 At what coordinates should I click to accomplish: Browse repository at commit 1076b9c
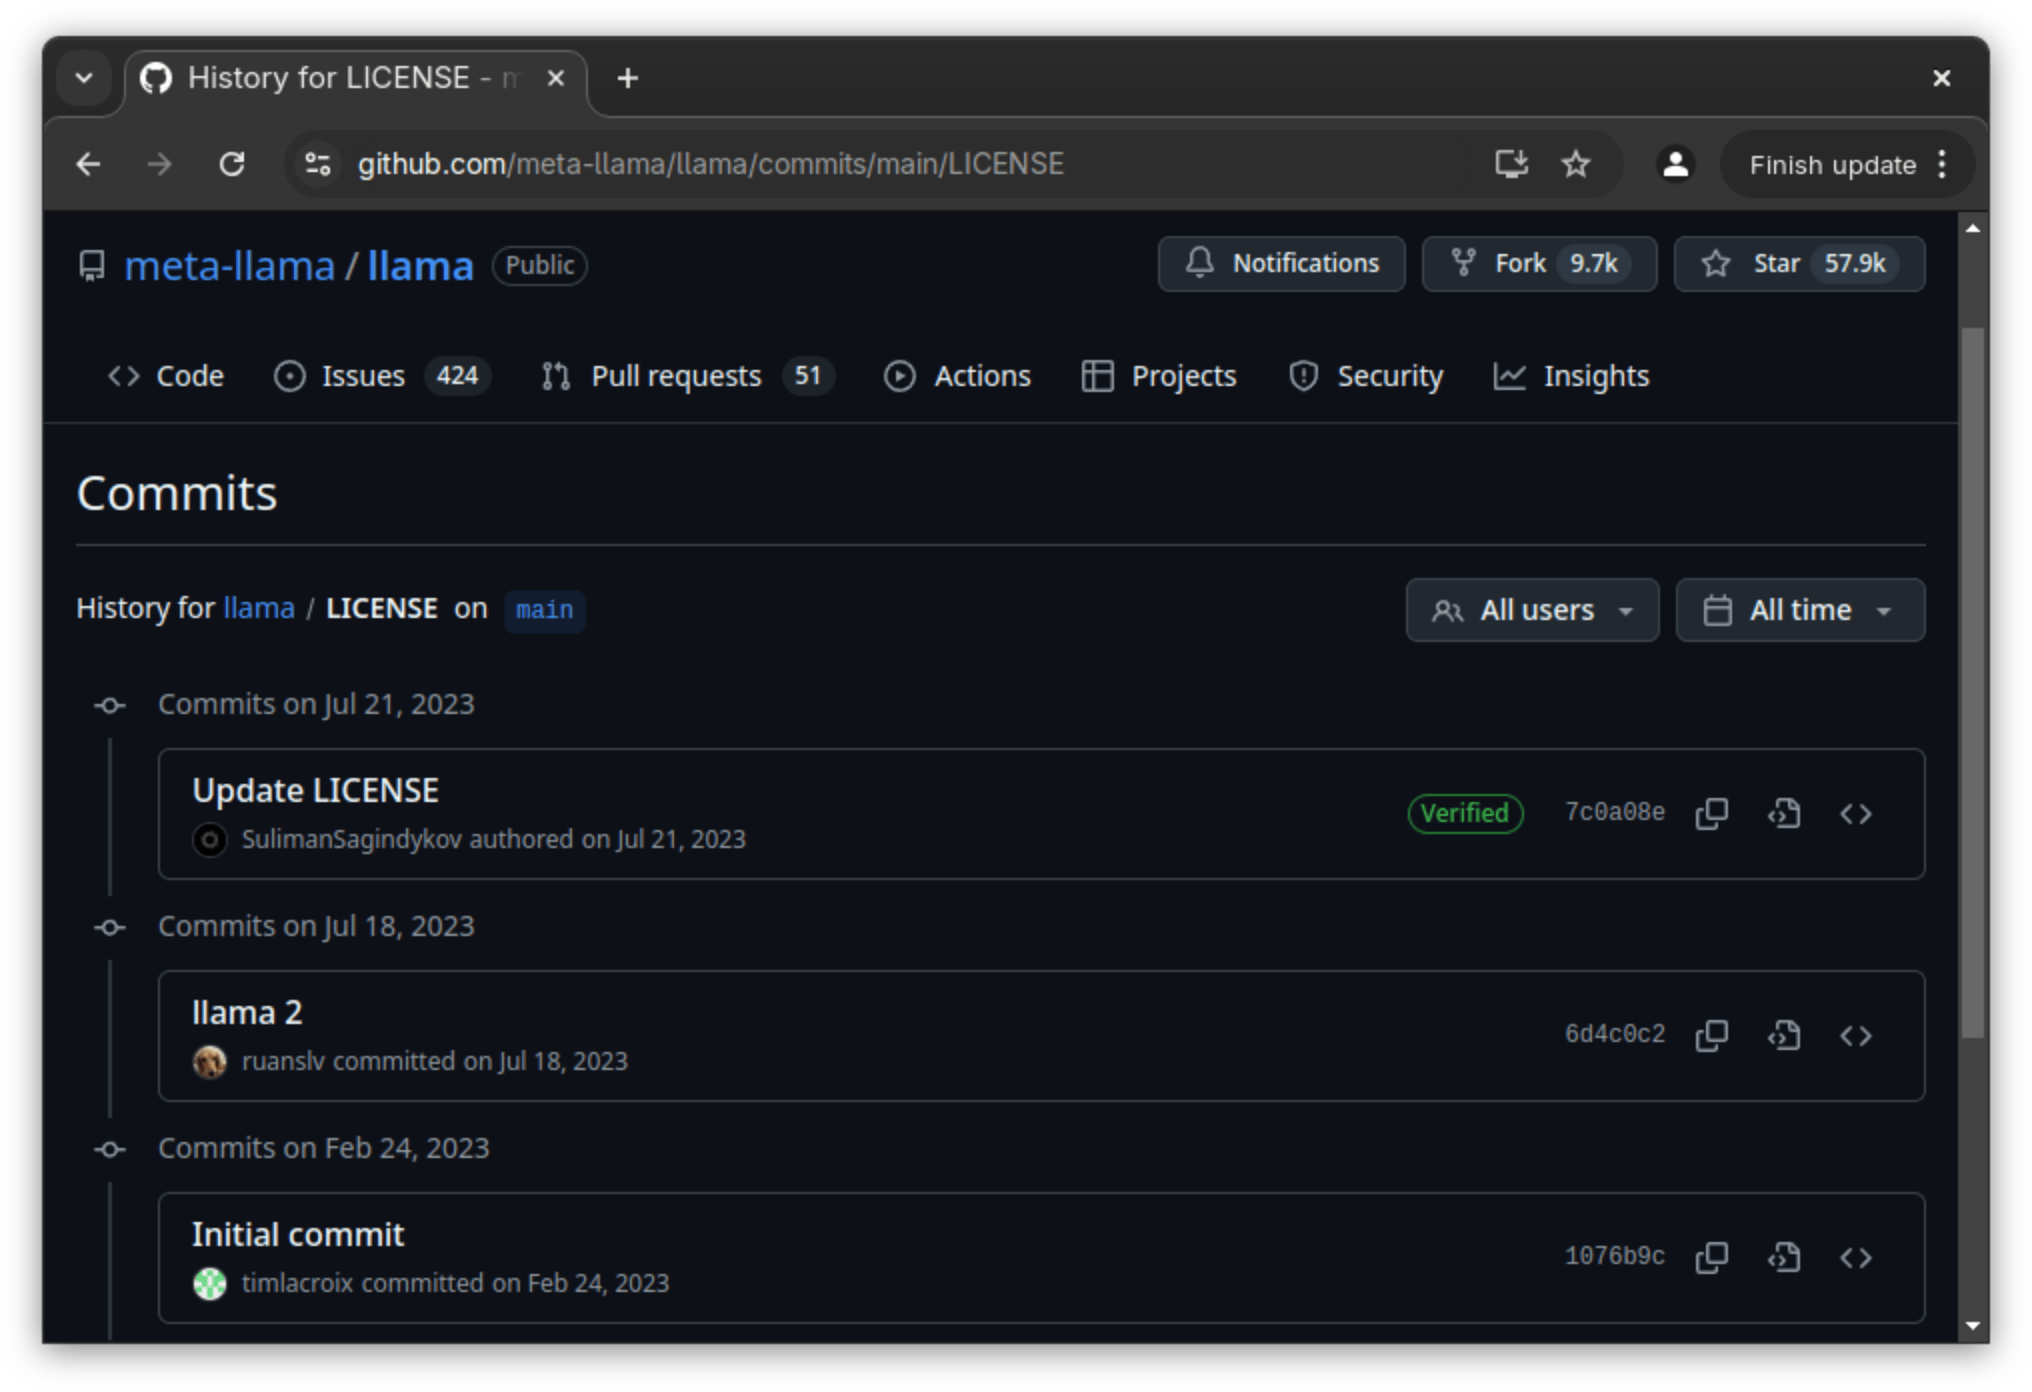[1855, 1257]
